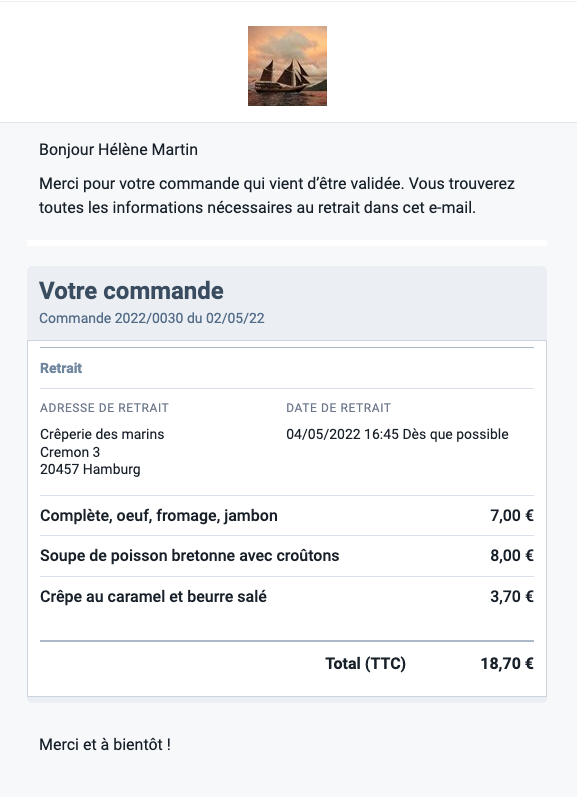Image resolution: width=577 pixels, height=797 pixels.
Task: Click the ADRESSE DE RETRAIT label
Action: (104, 408)
